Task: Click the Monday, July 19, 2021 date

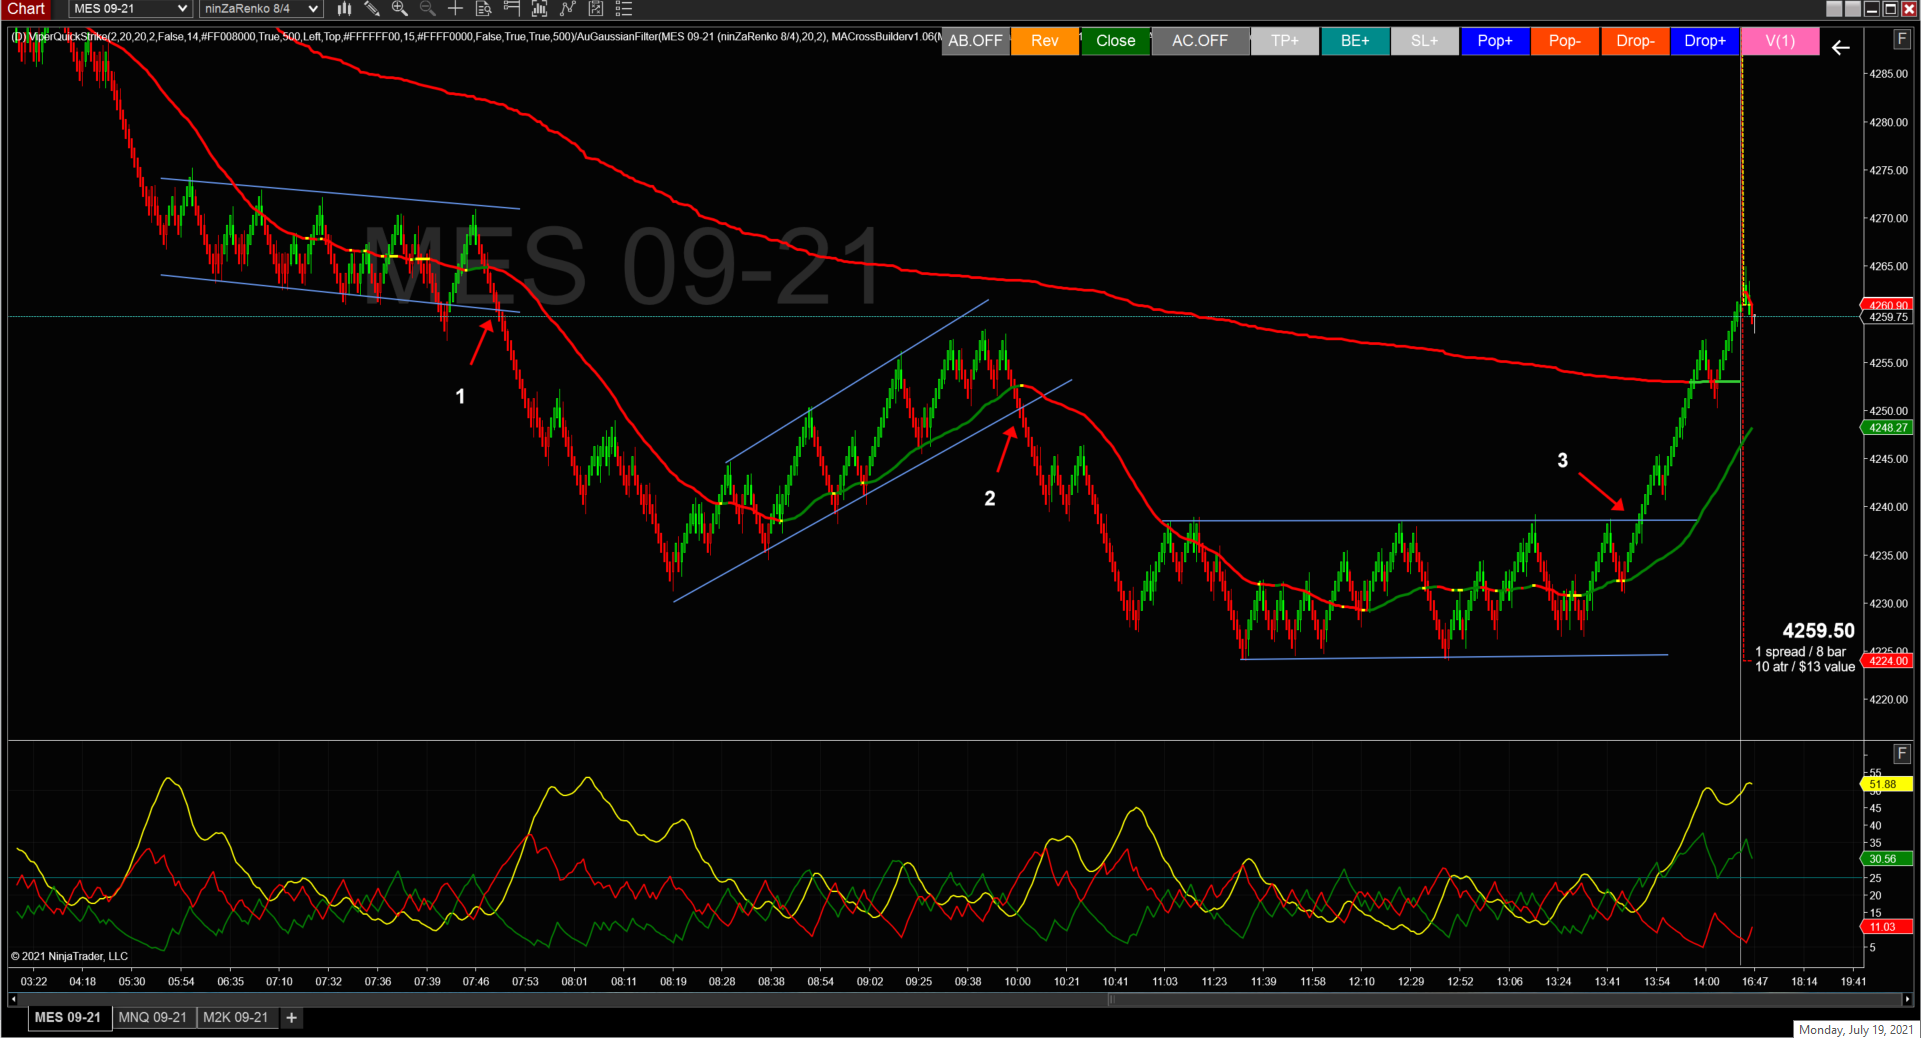Action: pyautogui.click(x=1855, y=1030)
